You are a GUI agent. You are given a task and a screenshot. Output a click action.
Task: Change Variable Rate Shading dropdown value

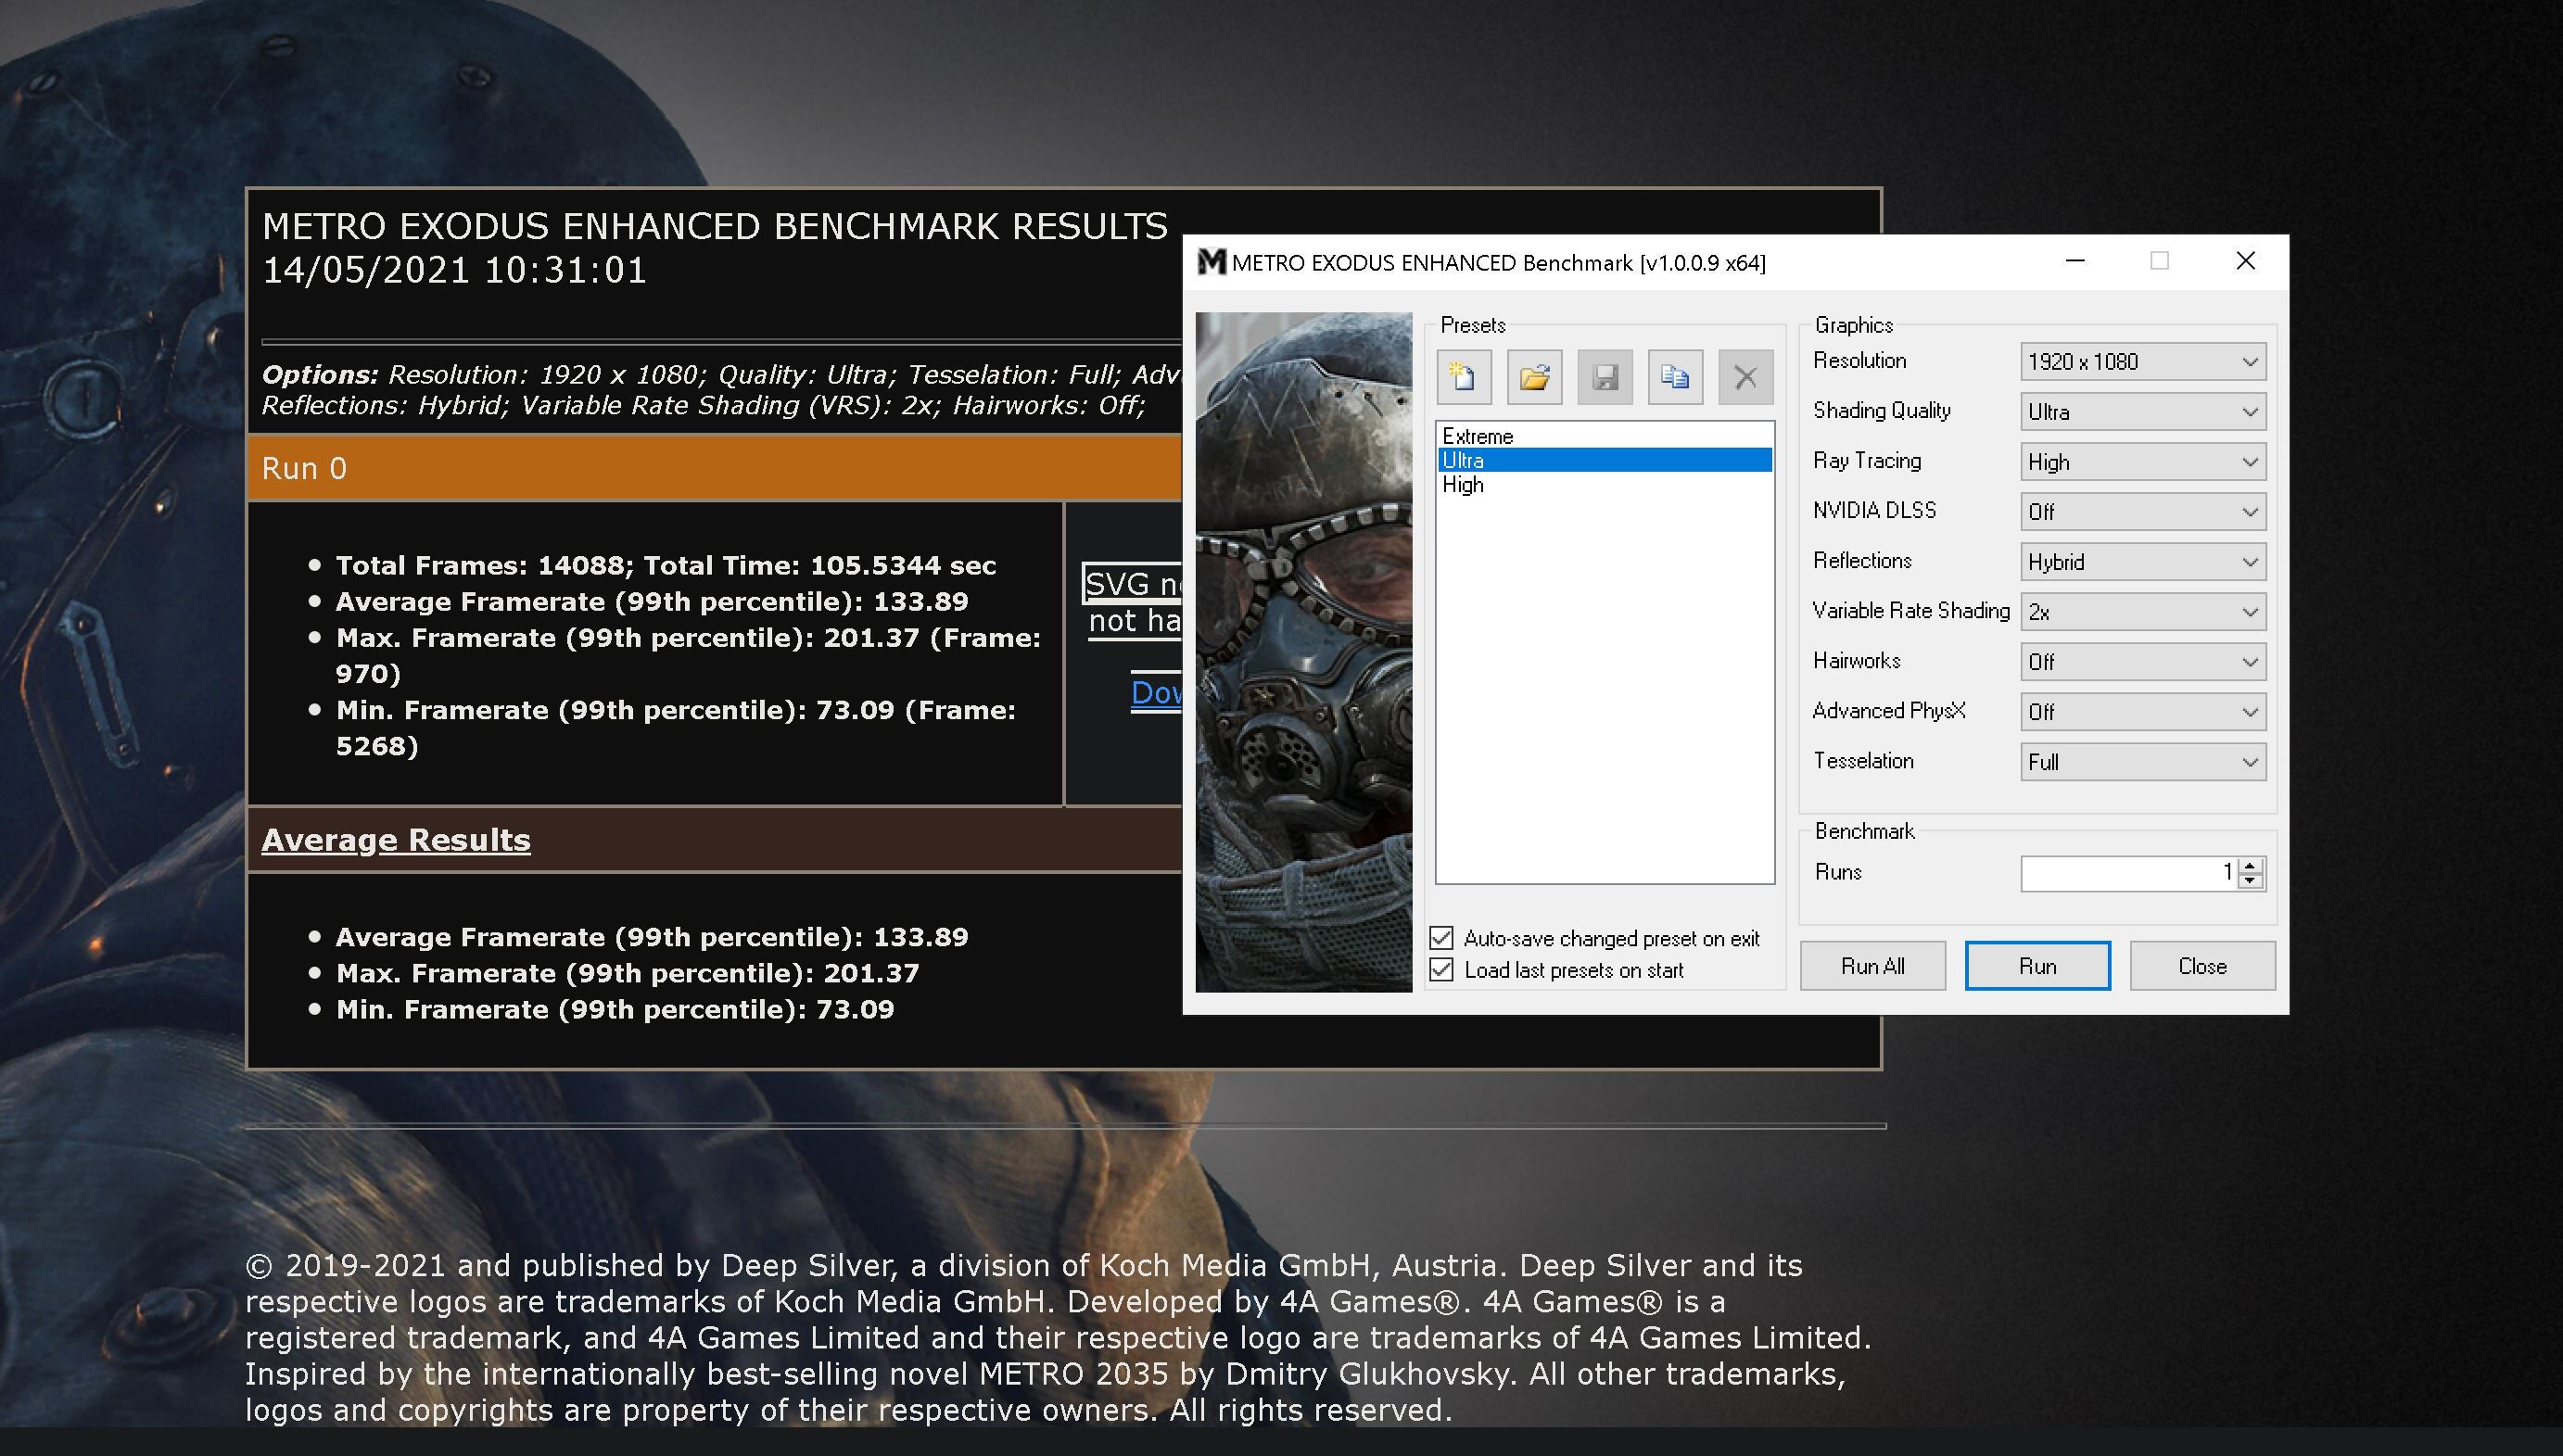click(2142, 612)
